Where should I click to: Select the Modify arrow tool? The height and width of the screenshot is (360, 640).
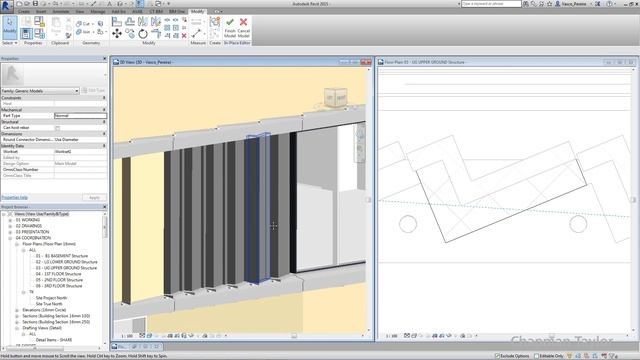(x=10, y=27)
